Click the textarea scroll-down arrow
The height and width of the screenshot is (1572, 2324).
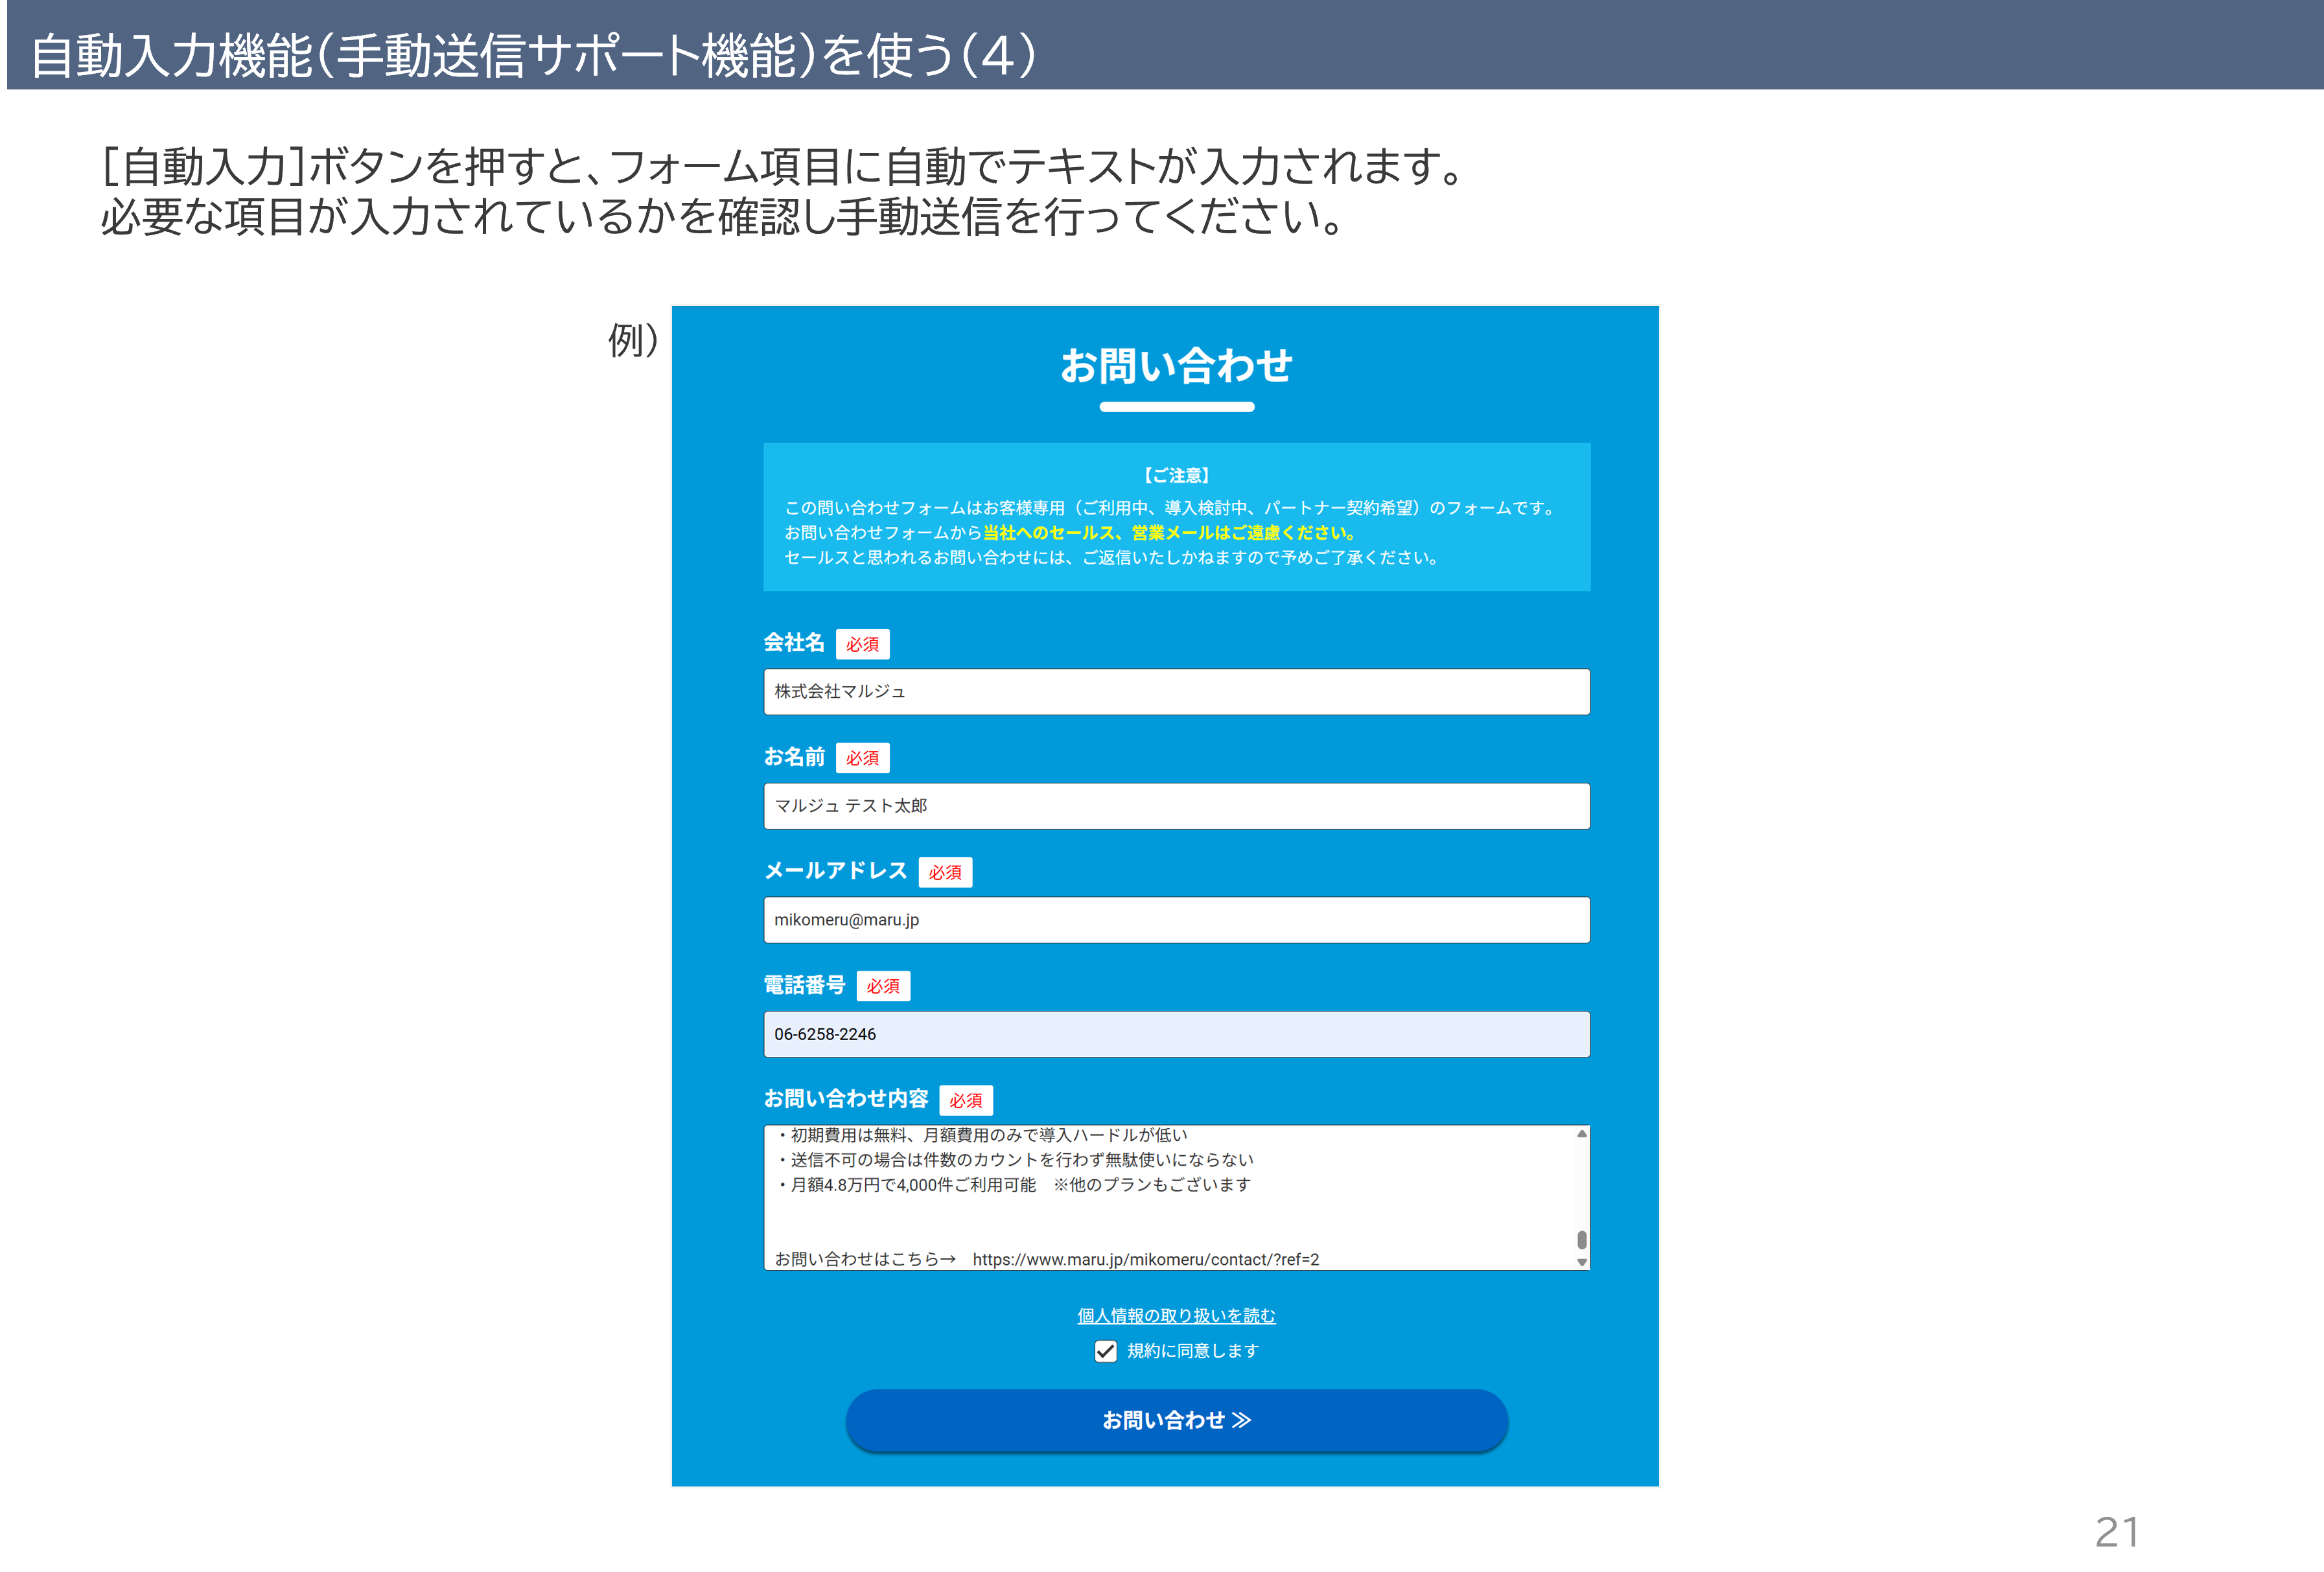click(x=1581, y=1262)
